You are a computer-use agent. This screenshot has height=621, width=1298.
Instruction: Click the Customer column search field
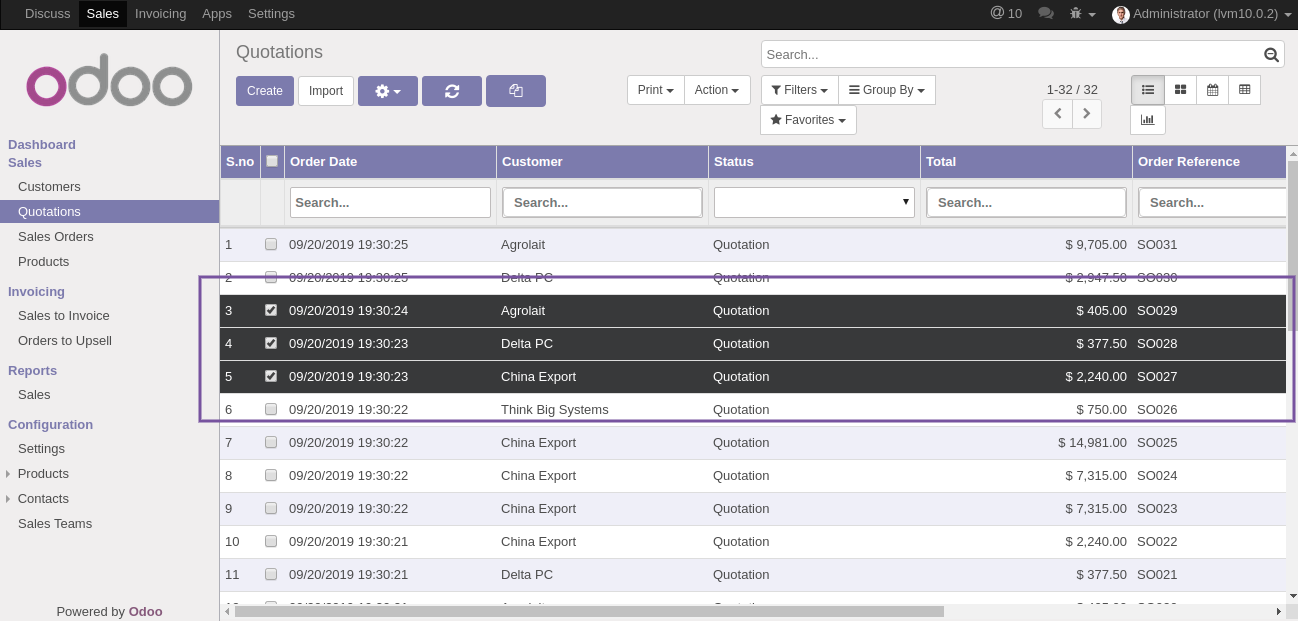[x=602, y=202]
